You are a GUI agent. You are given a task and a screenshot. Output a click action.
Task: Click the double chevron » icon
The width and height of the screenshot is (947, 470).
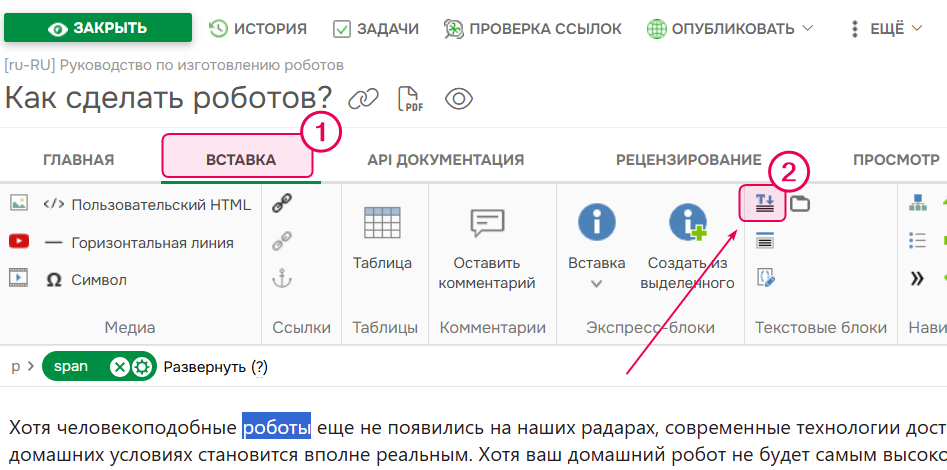click(x=917, y=278)
